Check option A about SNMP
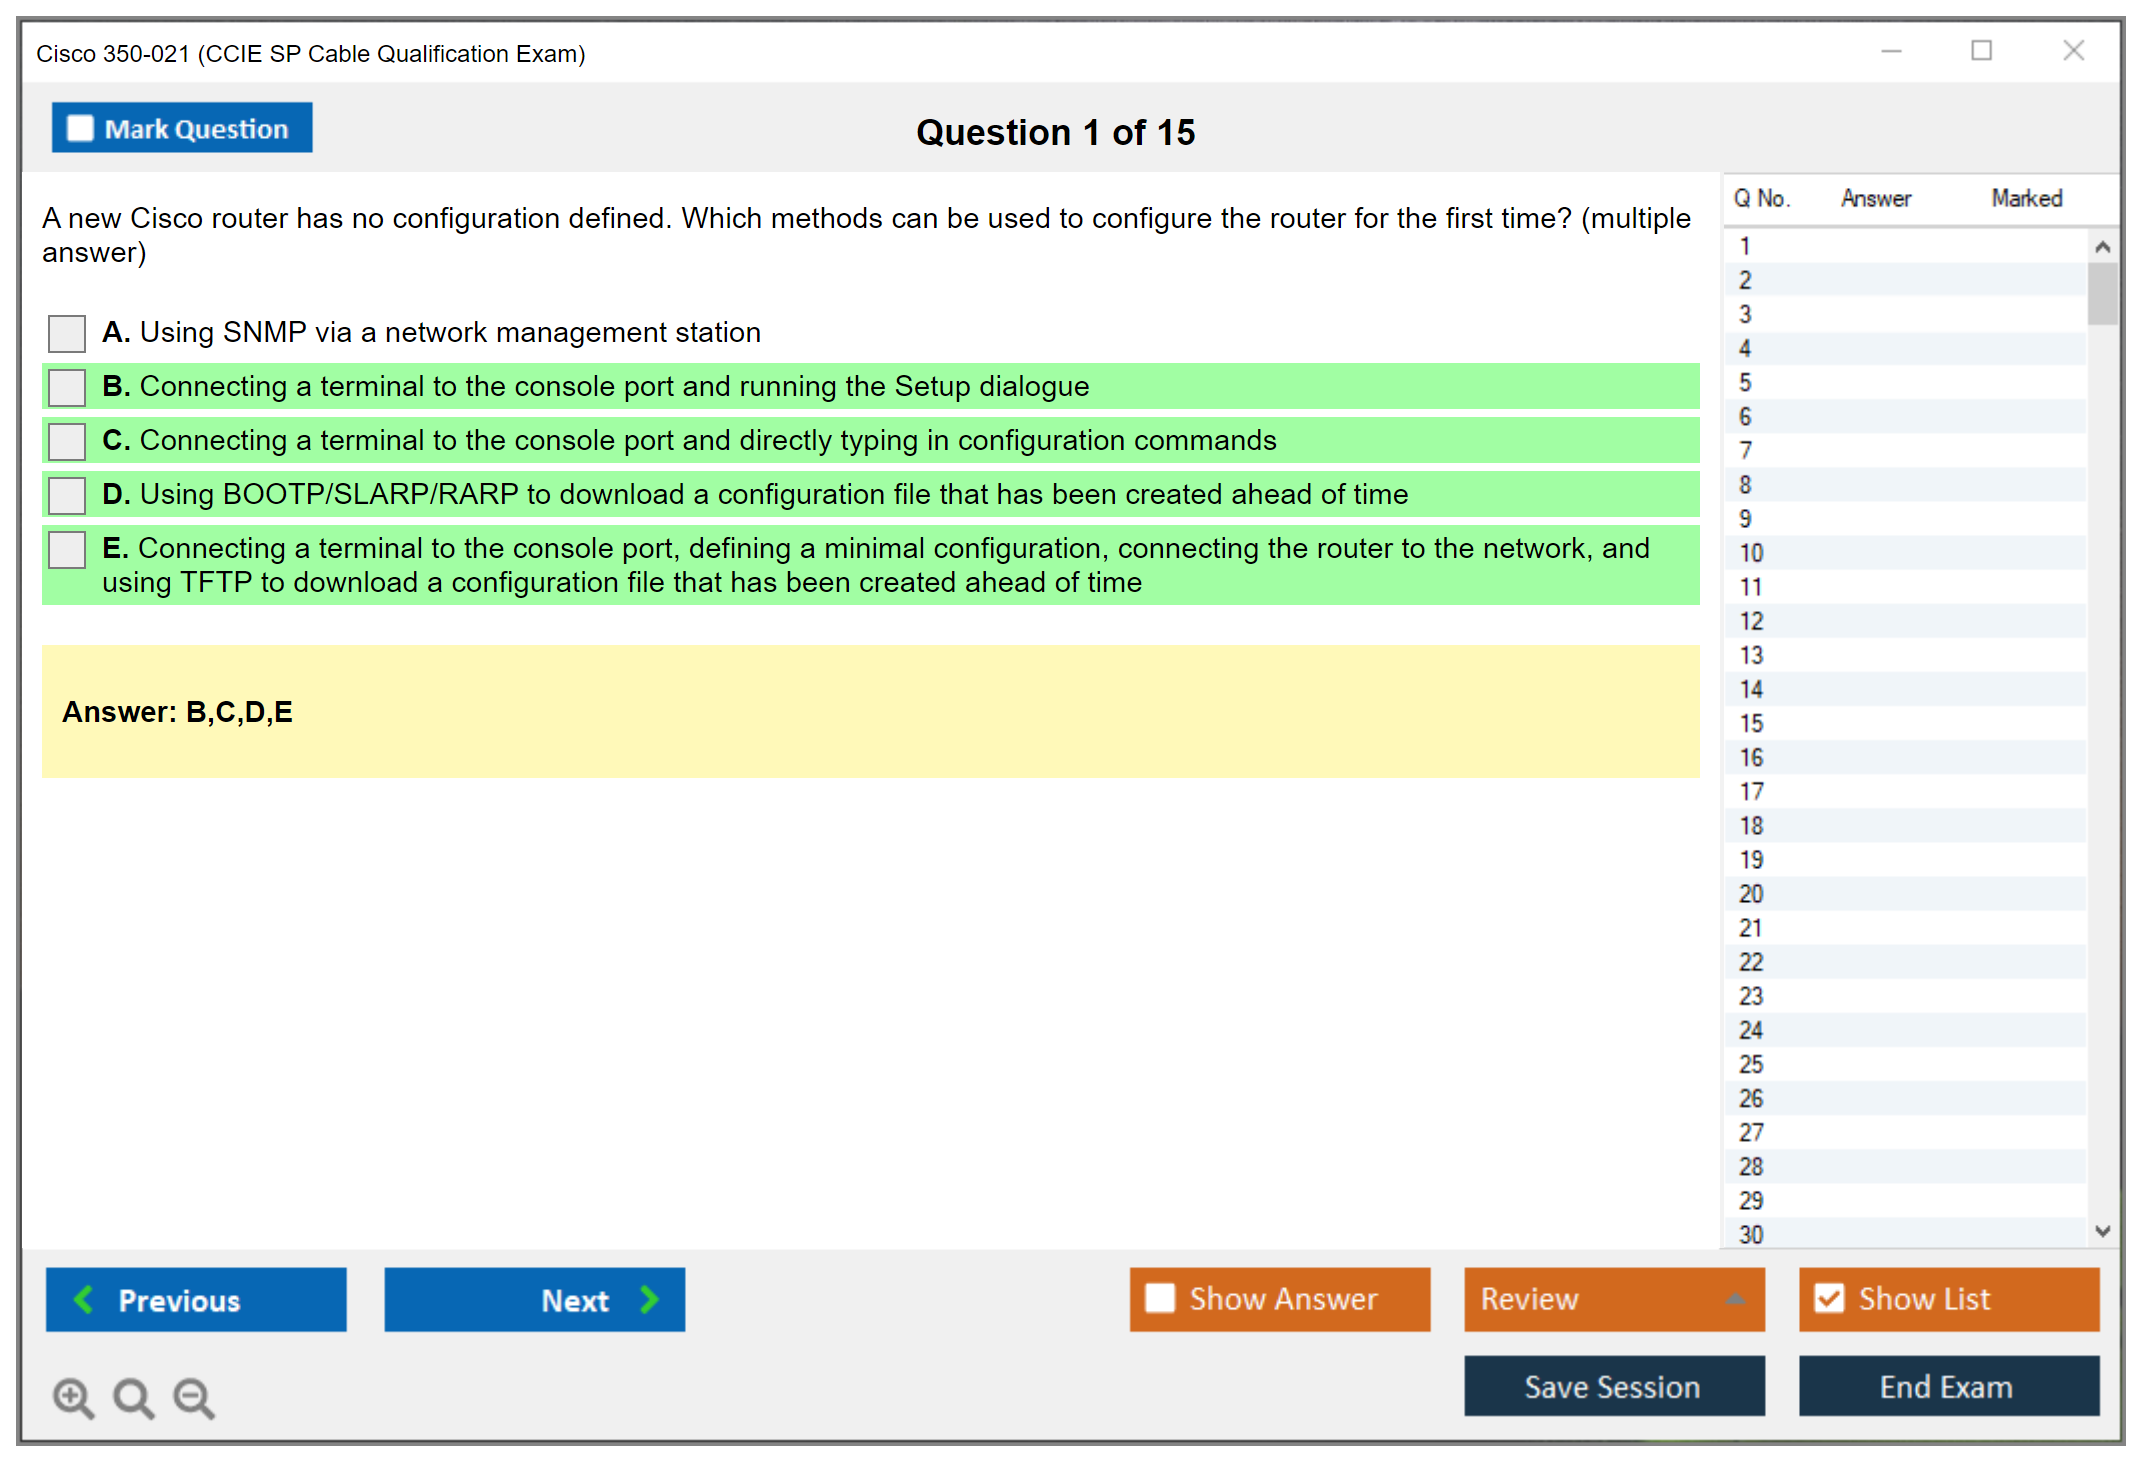Viewport: 2150px width, 1470px height. click(x=67, y=333)
